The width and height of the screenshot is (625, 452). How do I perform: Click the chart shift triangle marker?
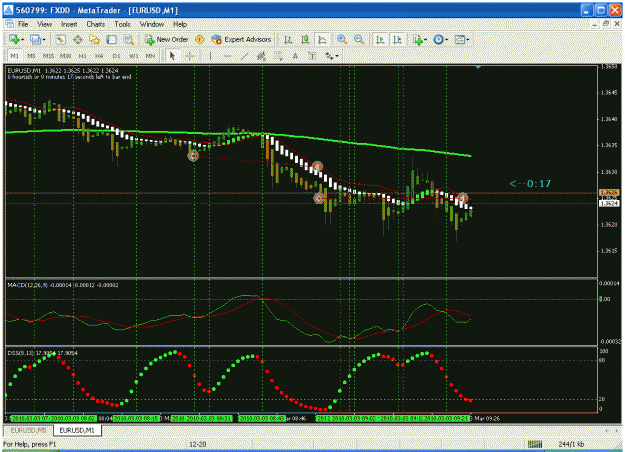[x=478, y=67]
